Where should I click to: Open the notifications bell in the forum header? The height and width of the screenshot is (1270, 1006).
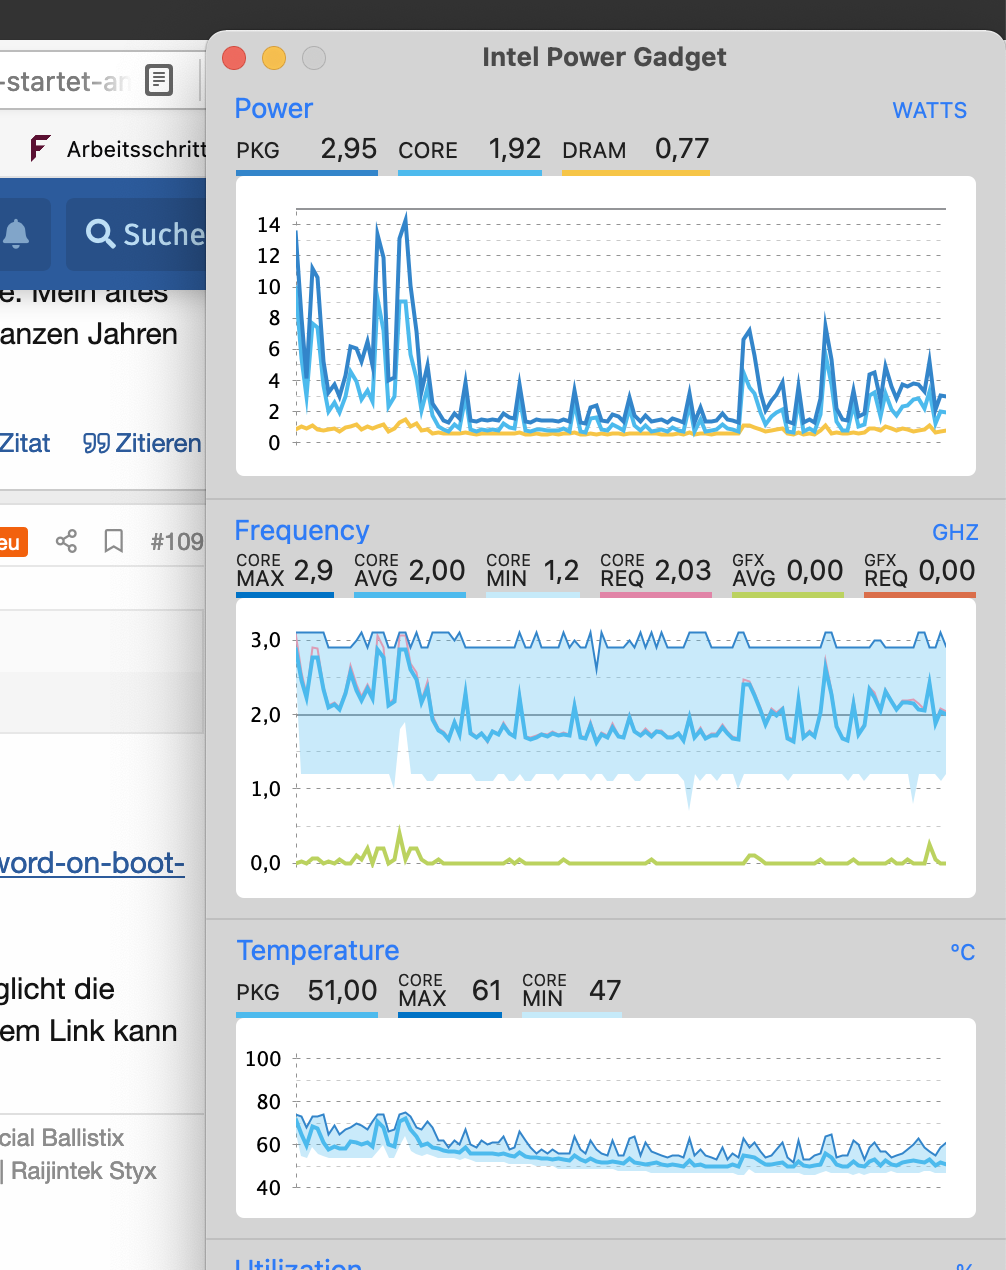coord(16,234)
